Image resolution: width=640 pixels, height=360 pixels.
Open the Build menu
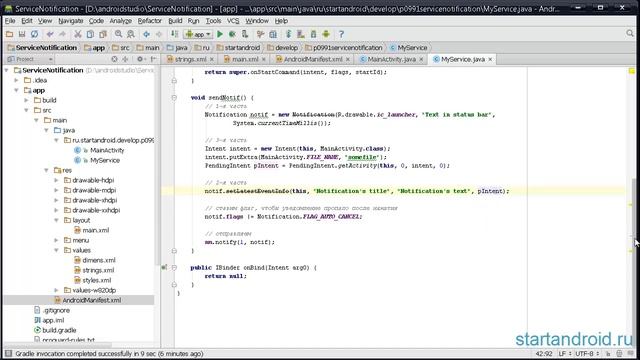[x=175, y=21]
